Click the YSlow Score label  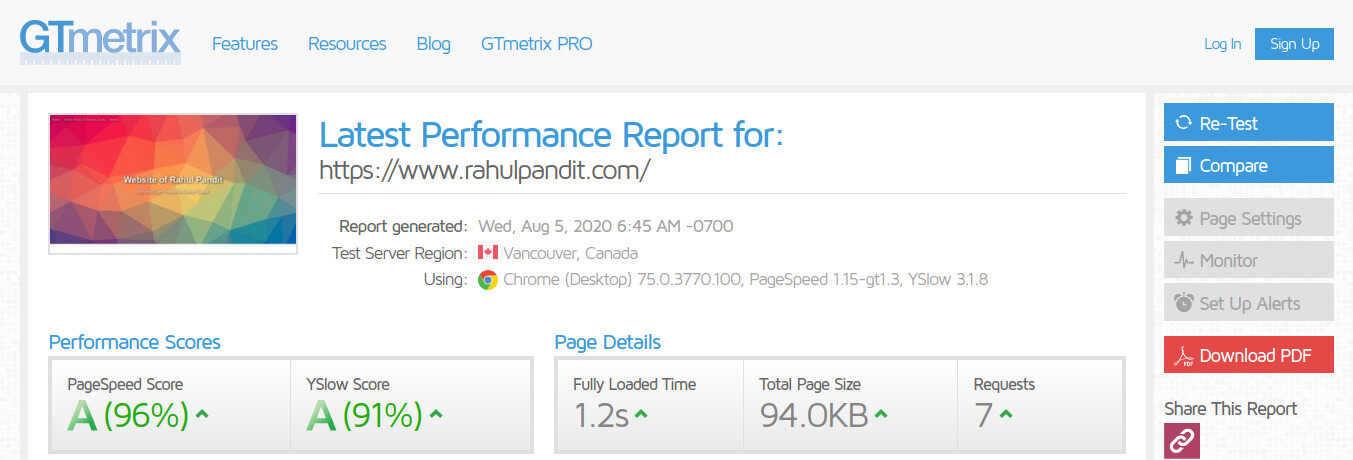(348, 384)
